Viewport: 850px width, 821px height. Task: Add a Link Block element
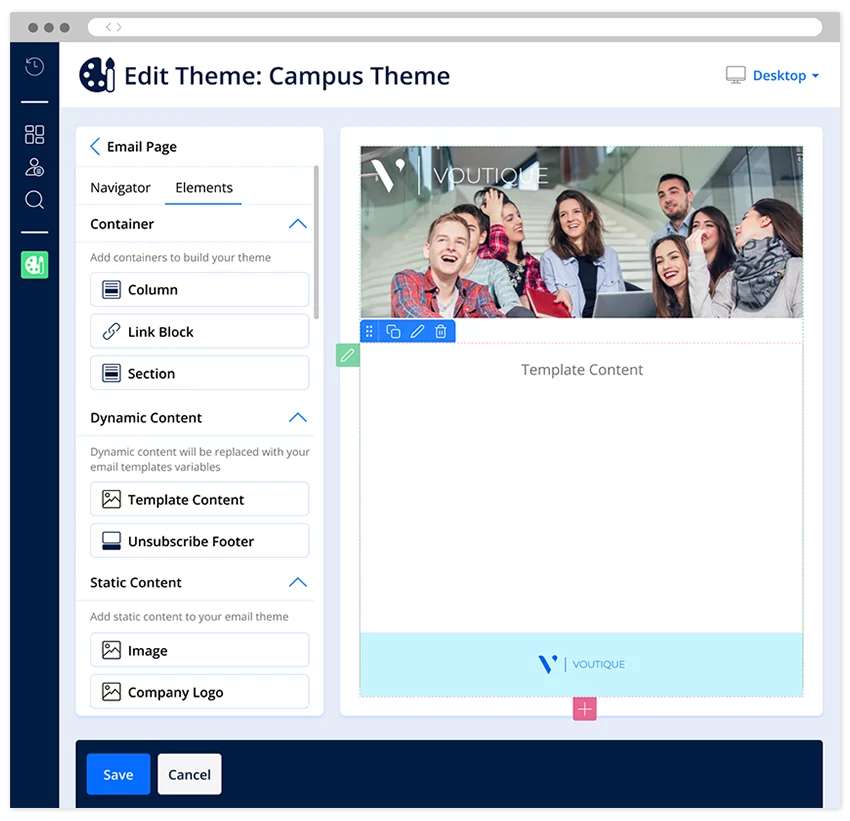click(x=199, y=331)
